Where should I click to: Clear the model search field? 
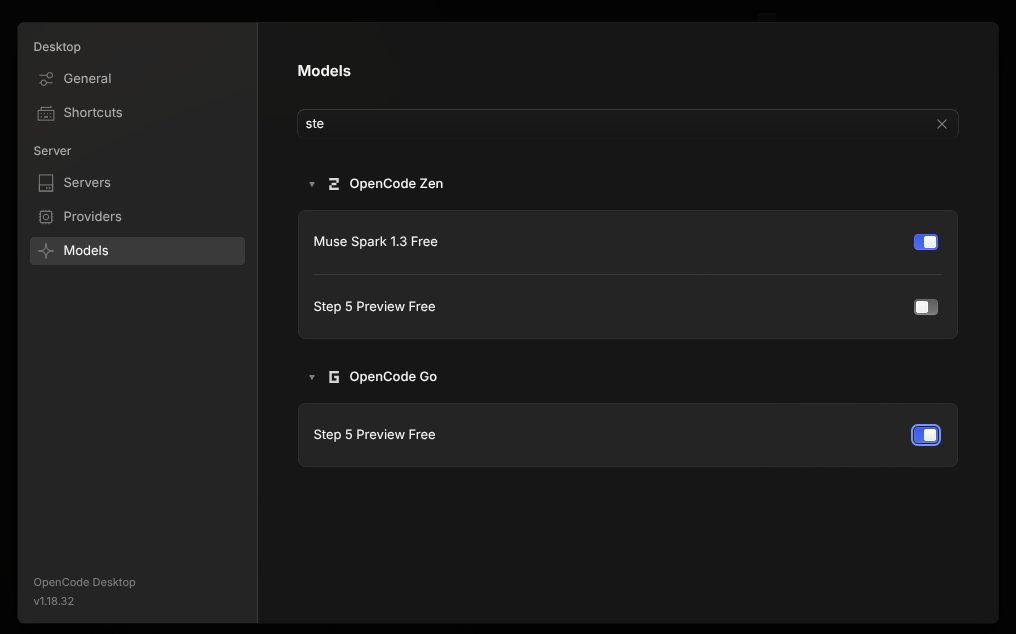click(x=941, y=124)
